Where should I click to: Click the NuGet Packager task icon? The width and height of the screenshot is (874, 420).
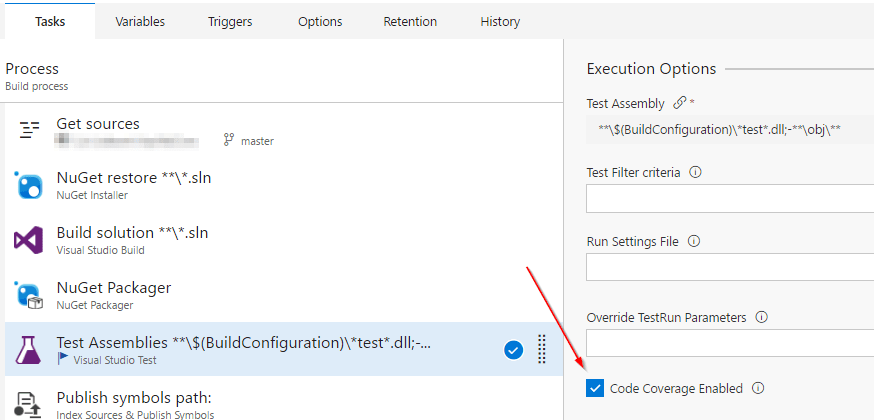click(28, 296)
